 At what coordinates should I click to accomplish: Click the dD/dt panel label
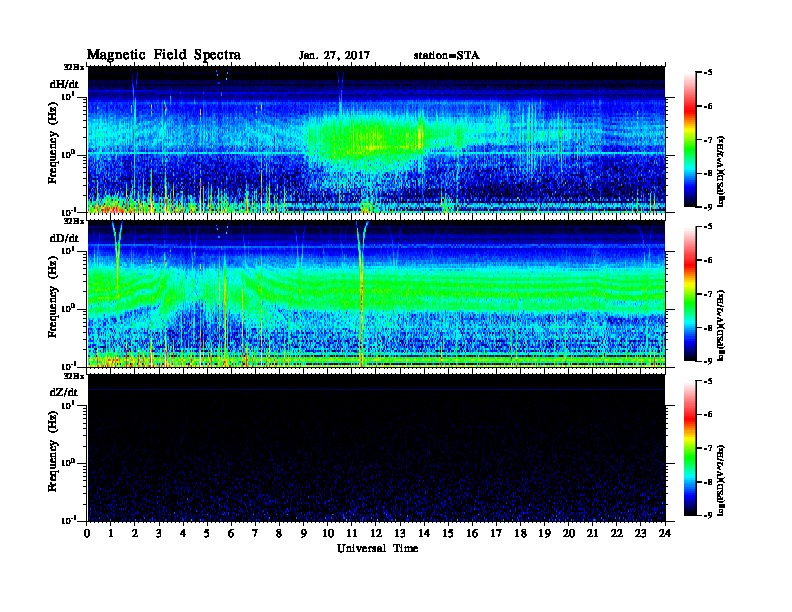click(64, 238)
